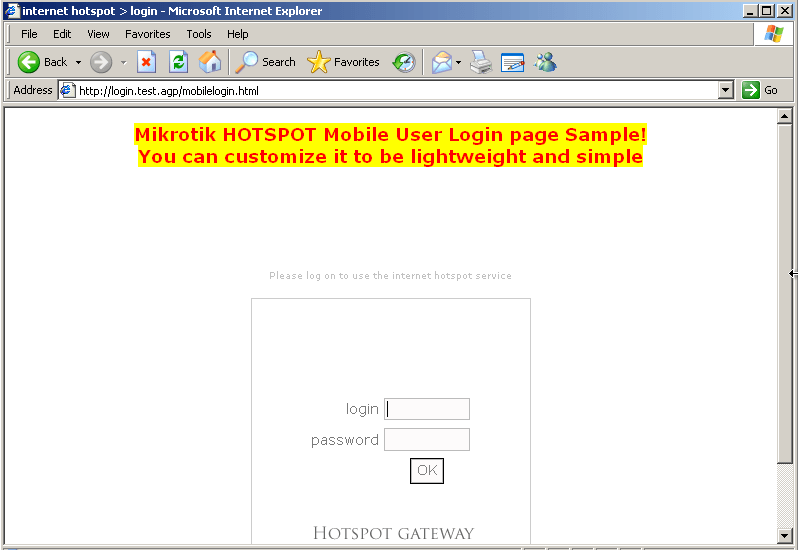
Task: Expand Forward history dropdown arrow
Action: 124,63
